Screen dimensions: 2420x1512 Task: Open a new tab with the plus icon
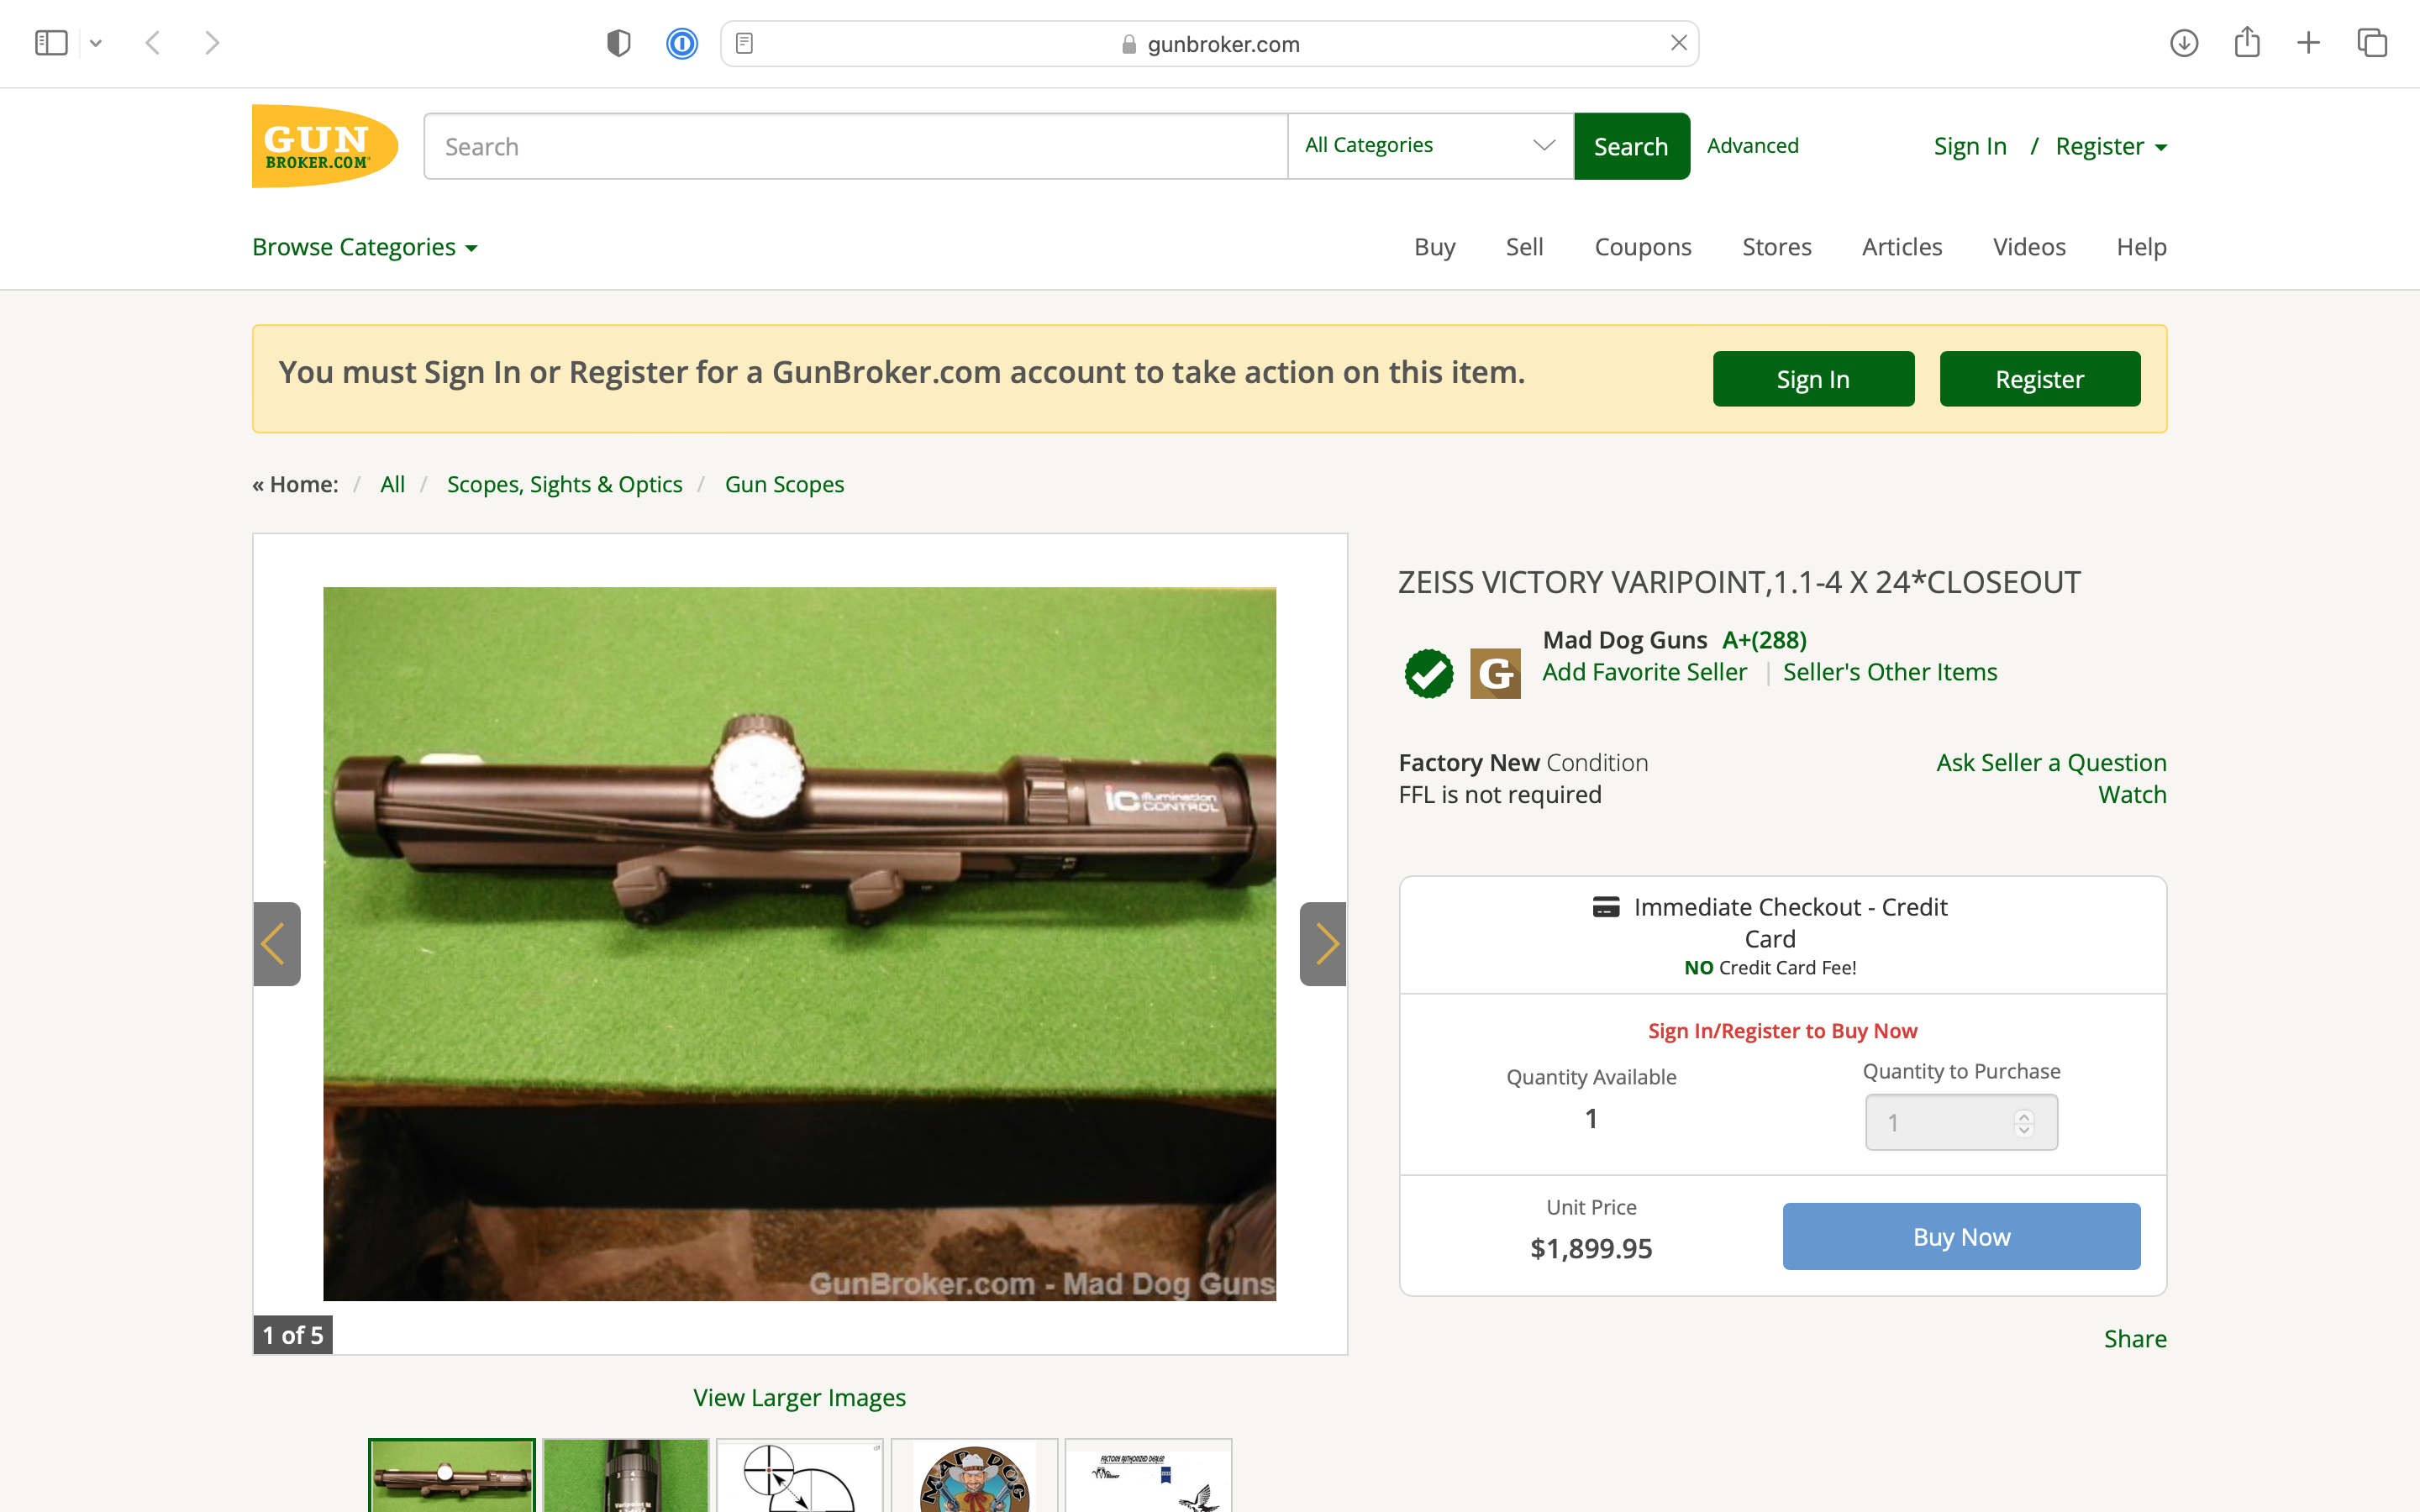pos(2308,43)
